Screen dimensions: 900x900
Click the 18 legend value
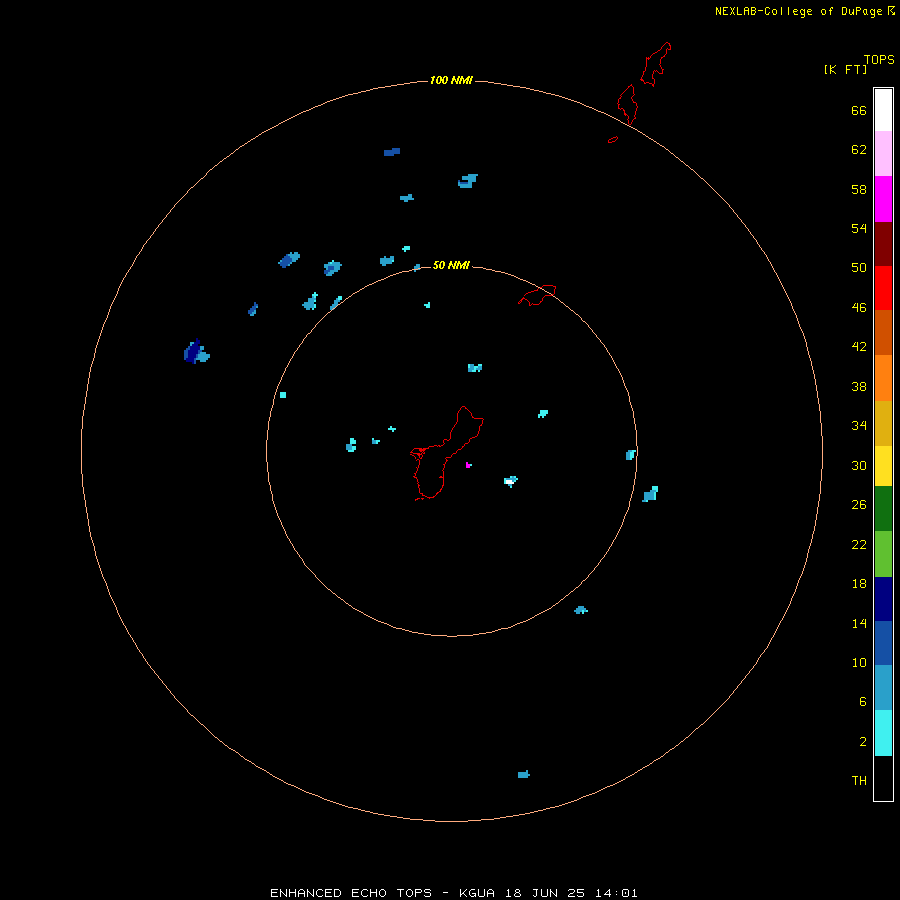[859, 584]
